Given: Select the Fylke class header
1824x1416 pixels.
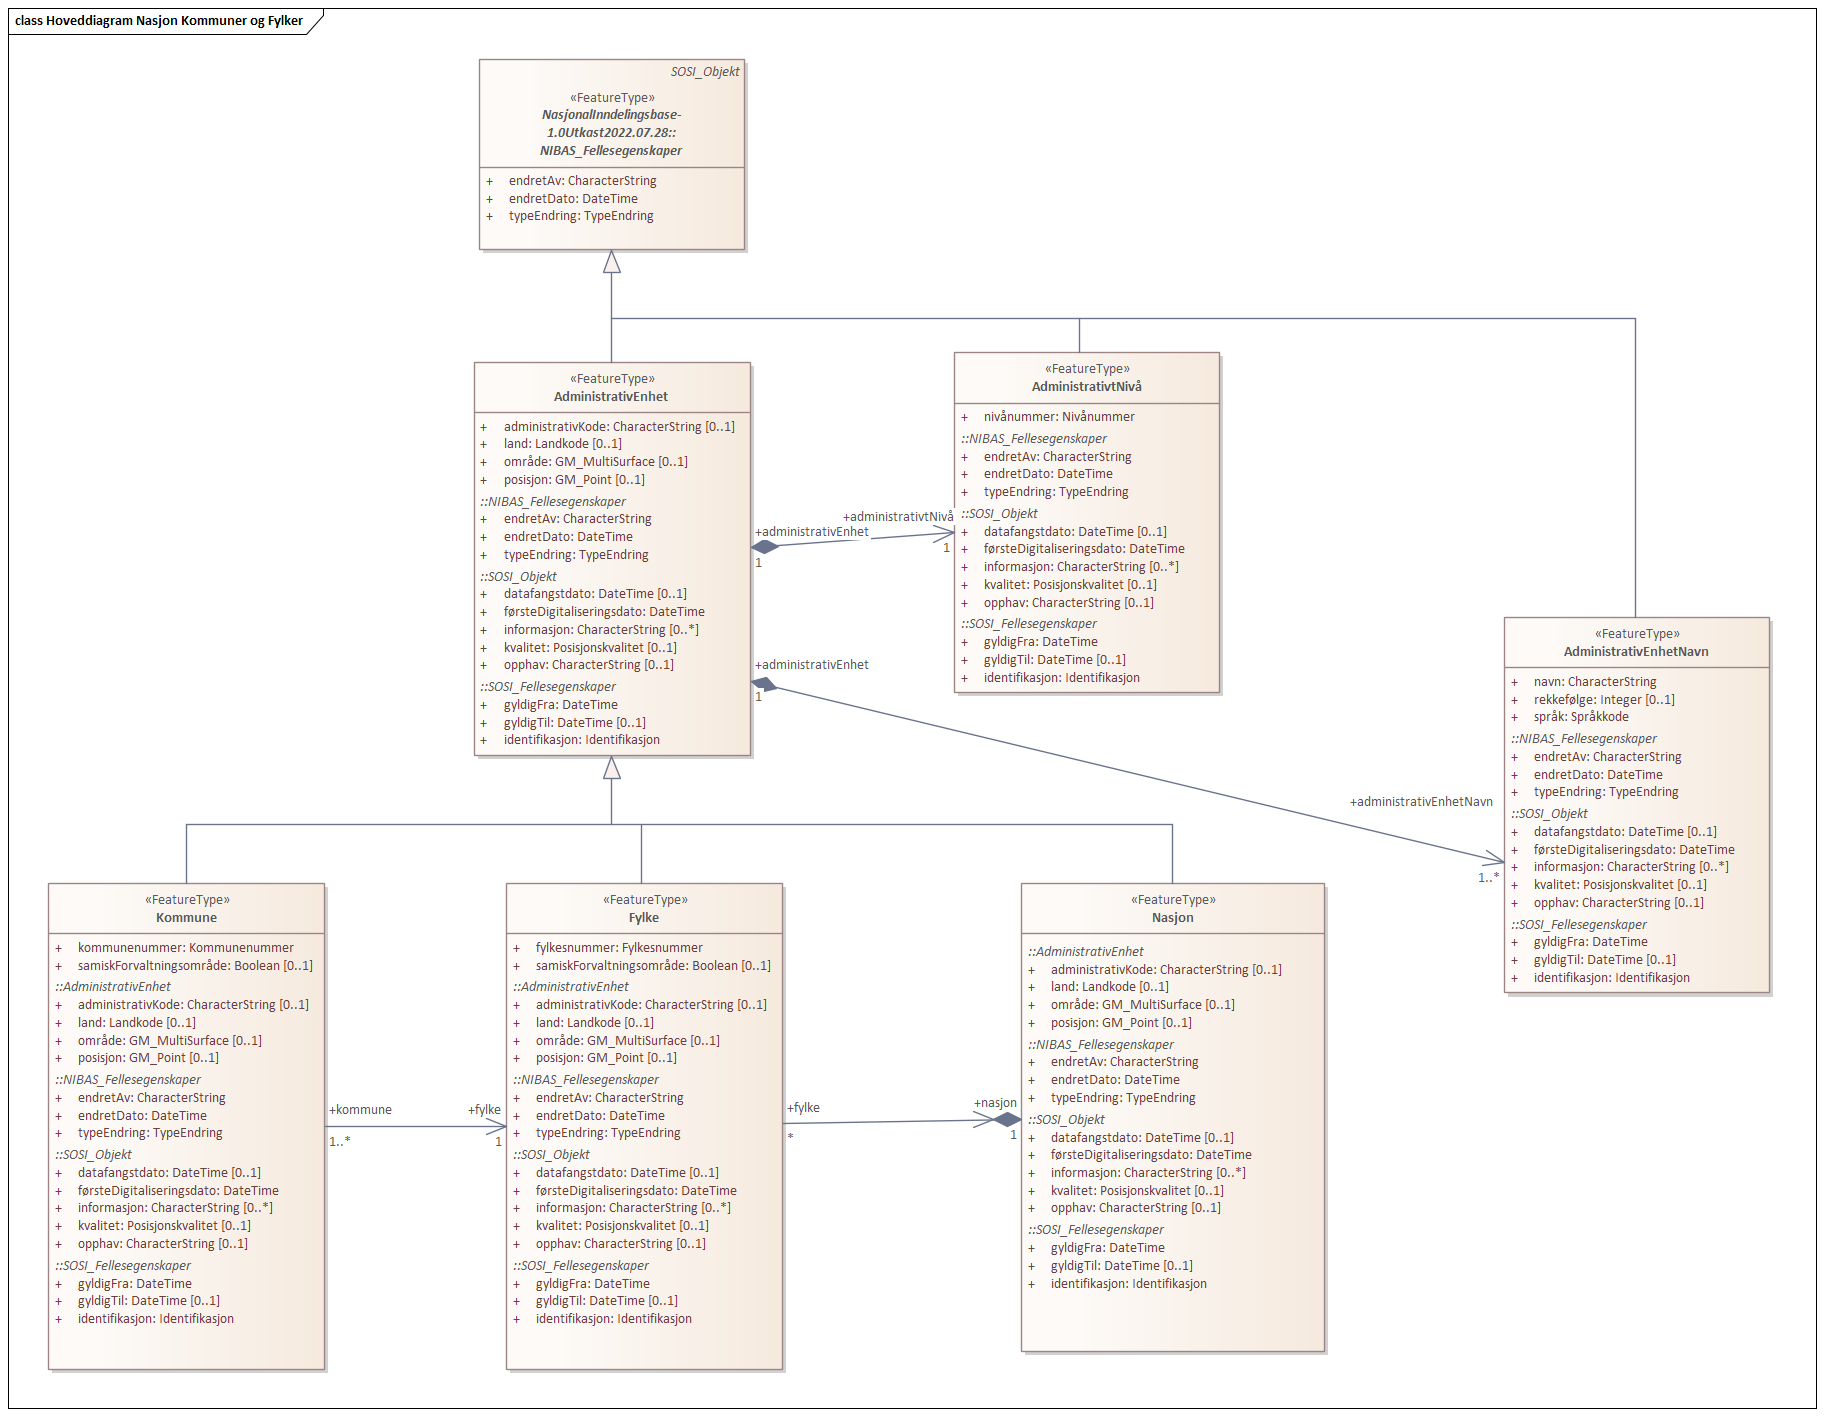Looking at the screenshot, I should [645, 909].
